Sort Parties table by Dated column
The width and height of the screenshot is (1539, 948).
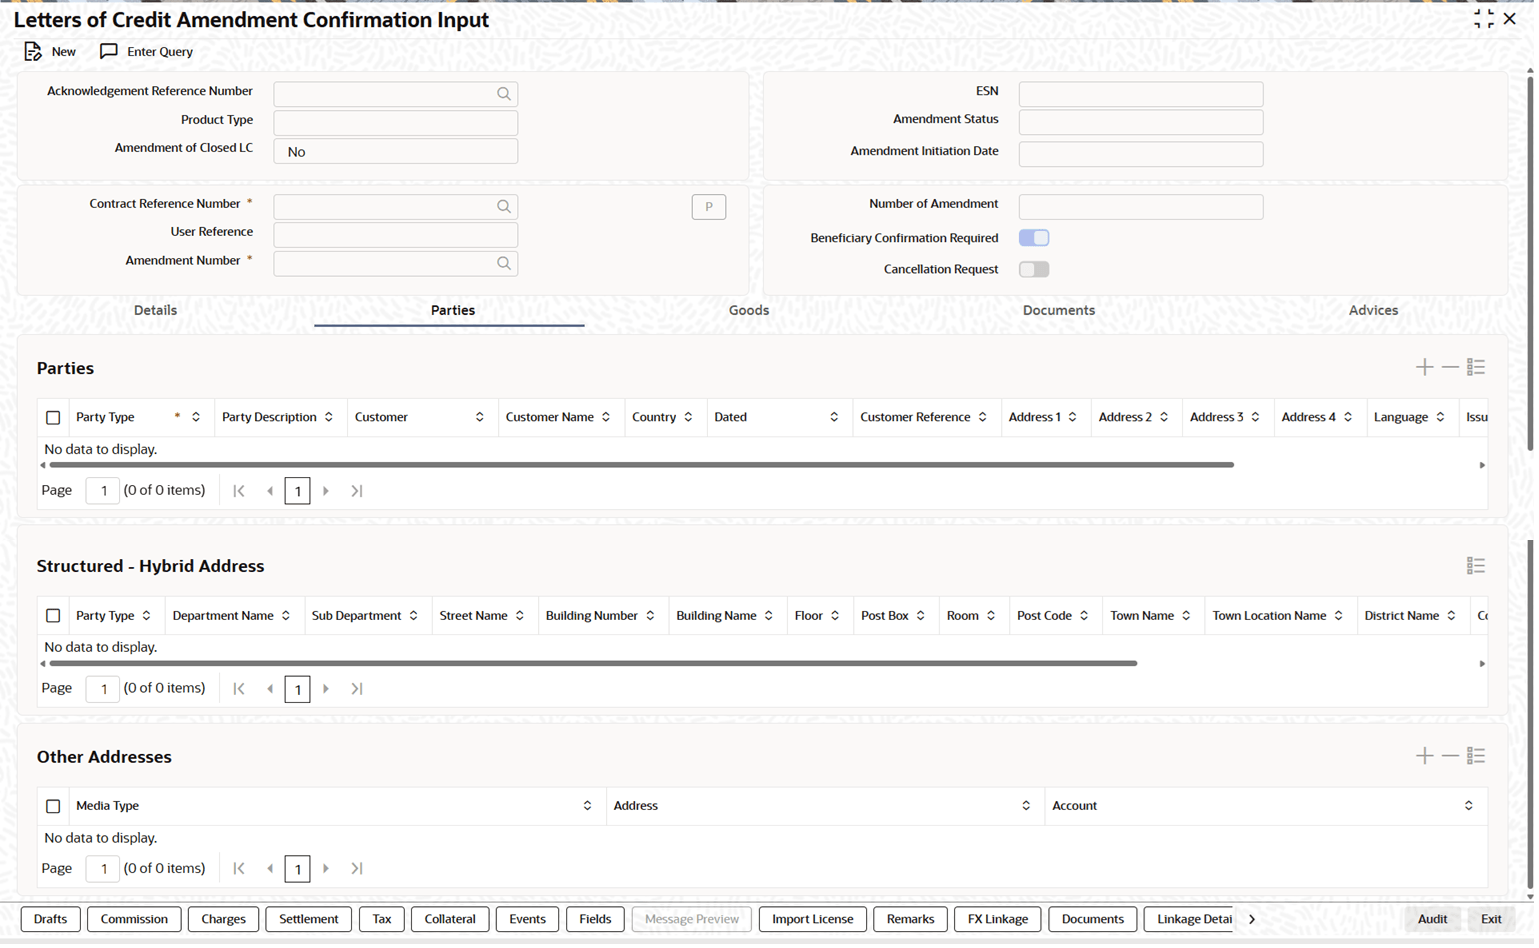pos(834,417)
